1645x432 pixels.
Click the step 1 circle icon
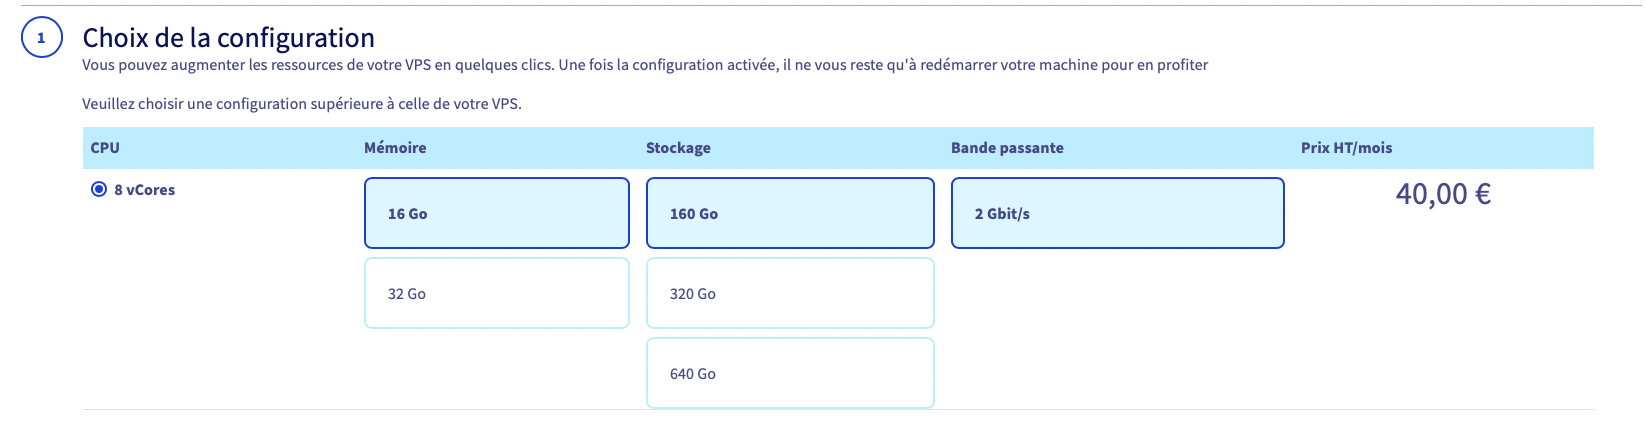[x=41, y=38]
